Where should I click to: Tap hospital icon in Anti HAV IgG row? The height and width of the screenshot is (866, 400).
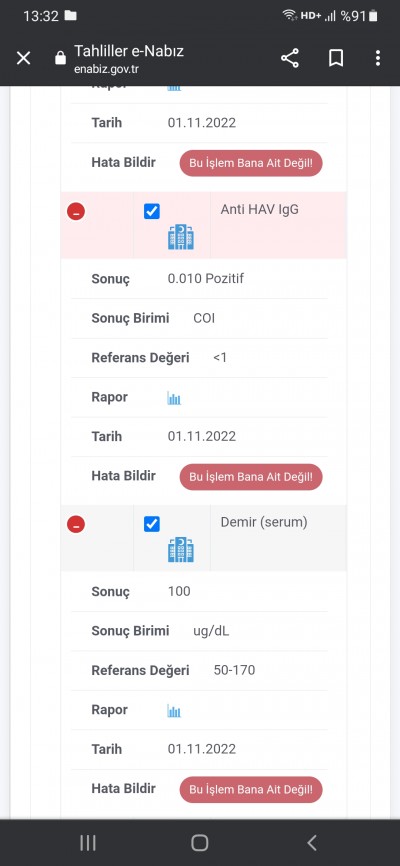pos(181,237)
